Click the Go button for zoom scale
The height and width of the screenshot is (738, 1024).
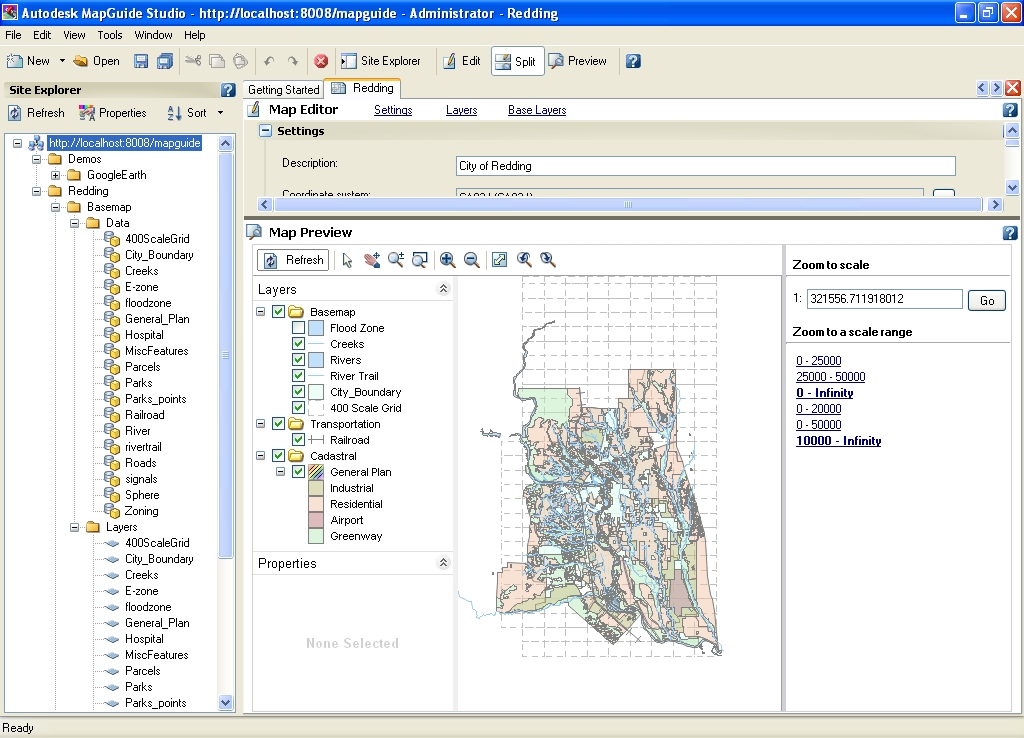tap(987, 300)
